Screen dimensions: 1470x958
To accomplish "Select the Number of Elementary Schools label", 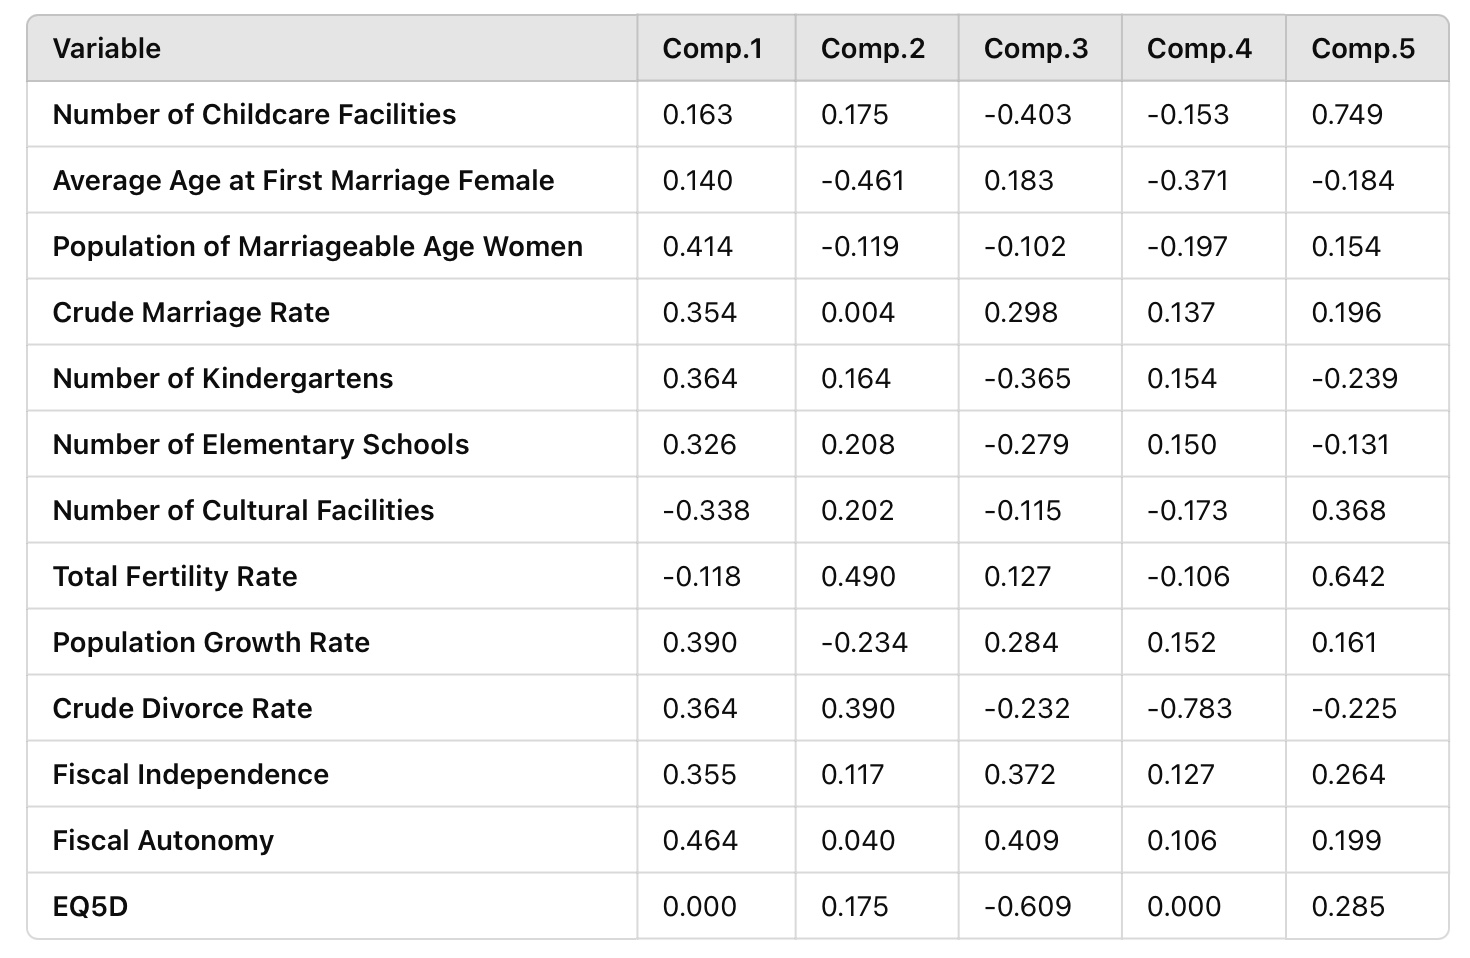I will click(x=260, y=444).
